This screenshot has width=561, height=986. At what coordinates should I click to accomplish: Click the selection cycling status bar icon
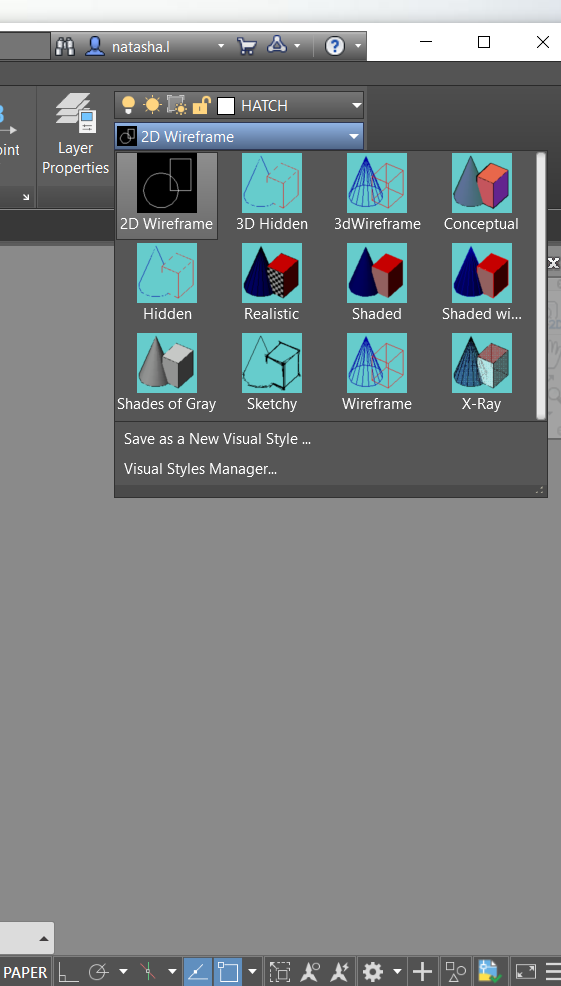click(279, 972)
